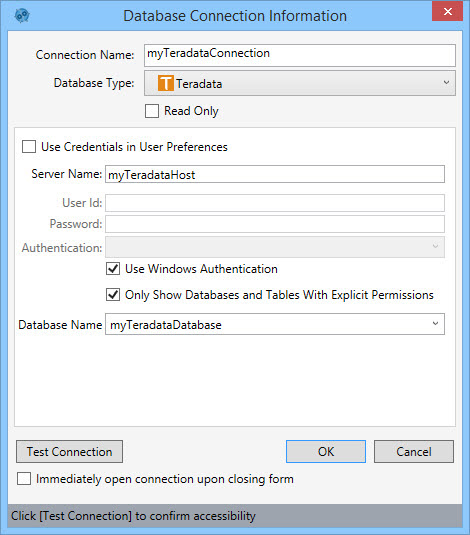Expand the Database Name combo box arrow
Screen dimensions: 470x535
click(435, 324)
